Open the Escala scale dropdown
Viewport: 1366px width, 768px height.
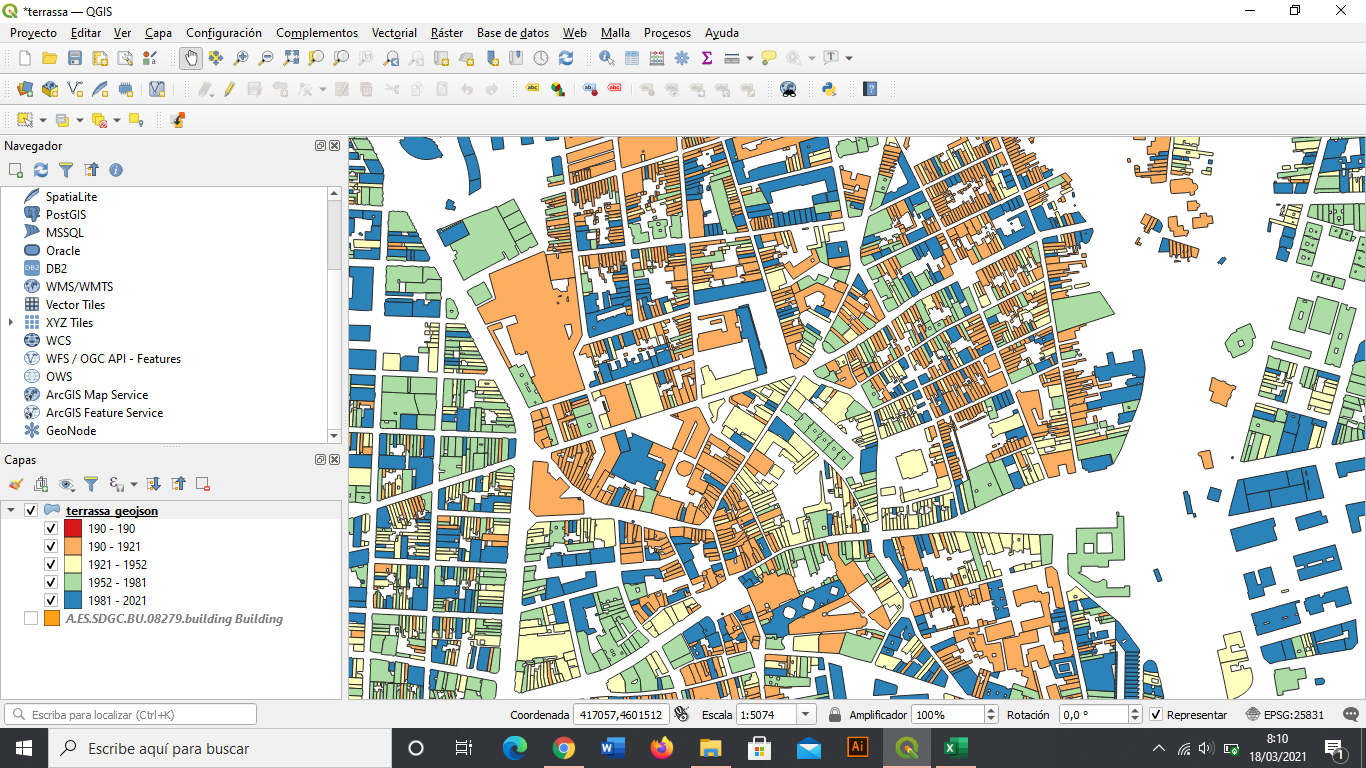(803, 715)
